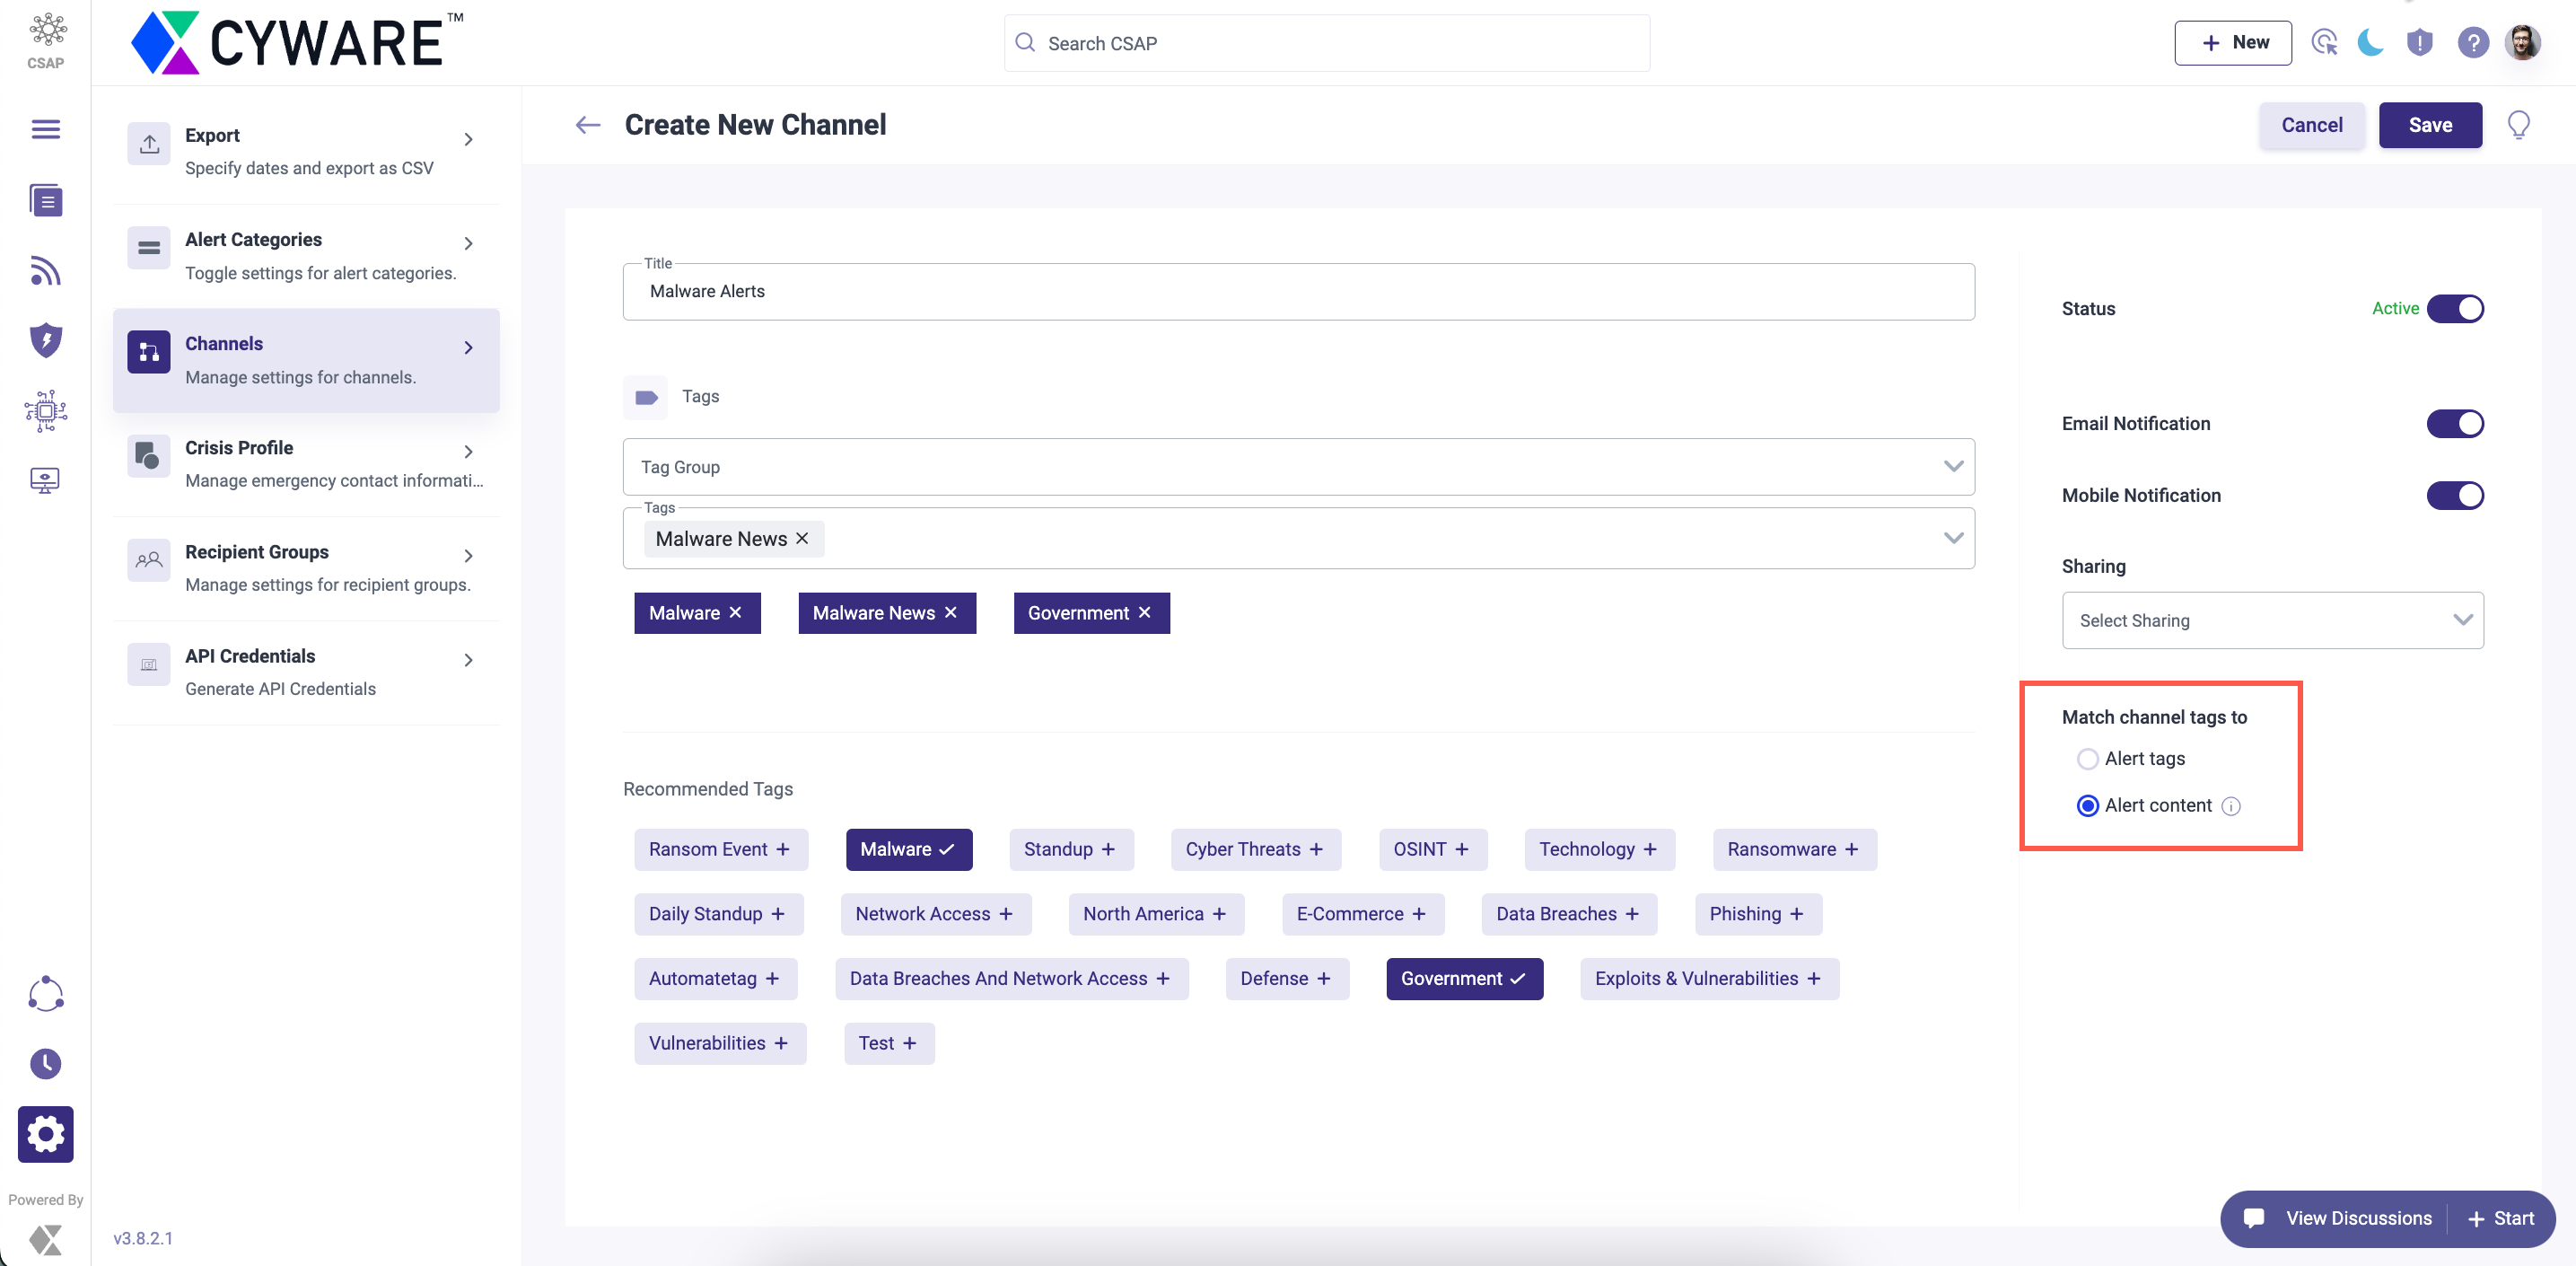
Task: Click the CSAP home dashboard icon
Action: coord(44,41)
